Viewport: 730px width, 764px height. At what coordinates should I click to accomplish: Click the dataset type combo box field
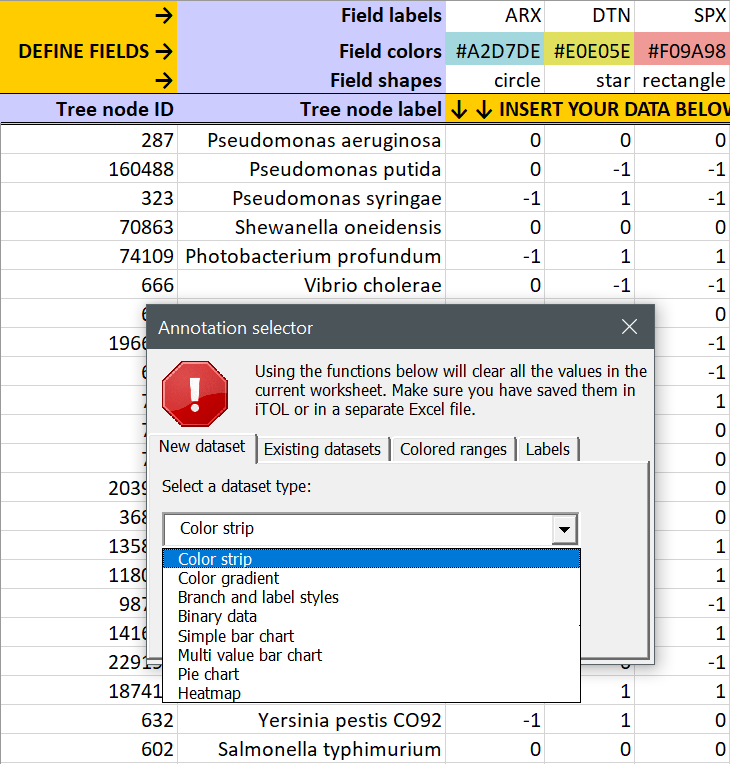tap(357, 529)
